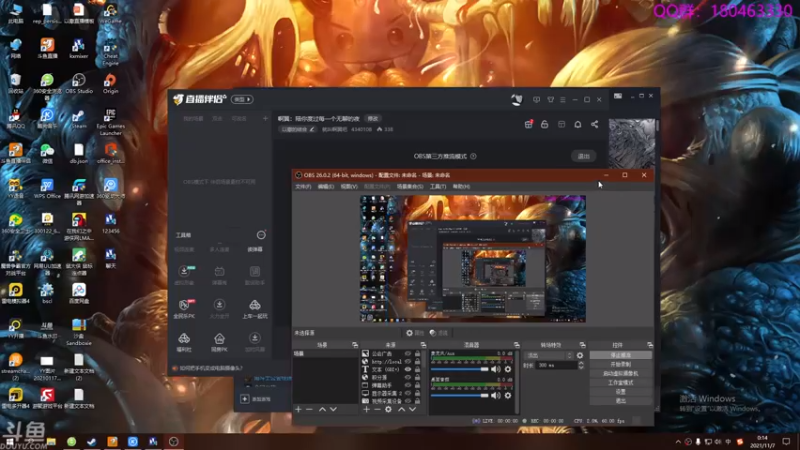Open OBS Studio desktop shortcut
800x450 pixels.
(79, 84)
